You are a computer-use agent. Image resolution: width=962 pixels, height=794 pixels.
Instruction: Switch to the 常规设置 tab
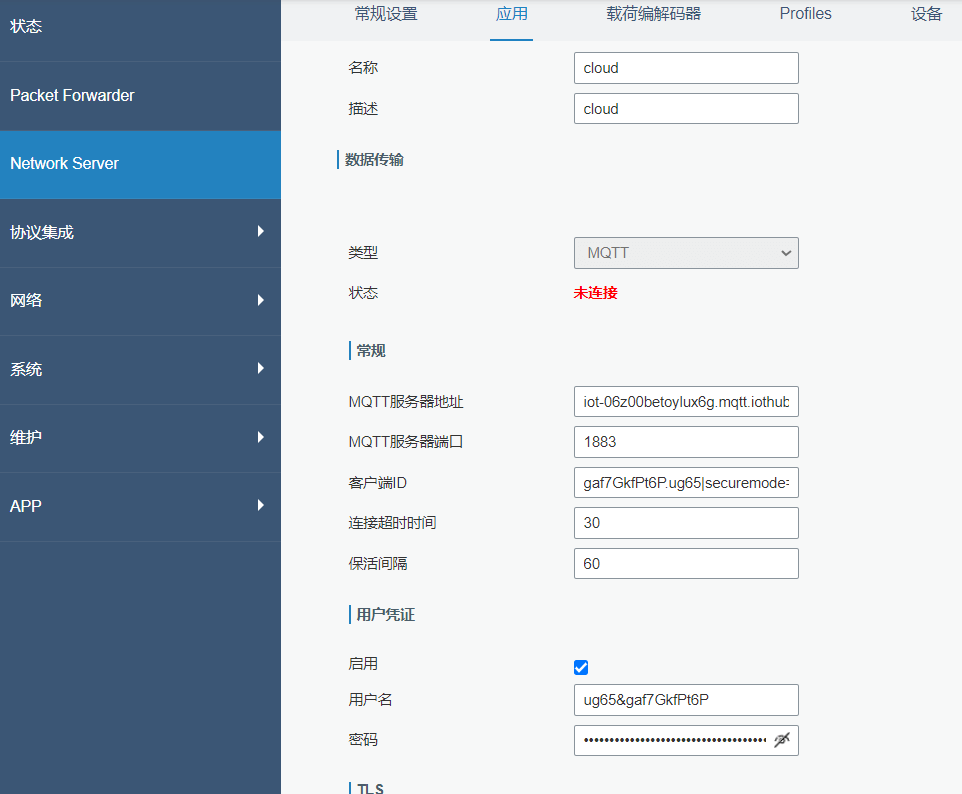[x=386, y=14]
